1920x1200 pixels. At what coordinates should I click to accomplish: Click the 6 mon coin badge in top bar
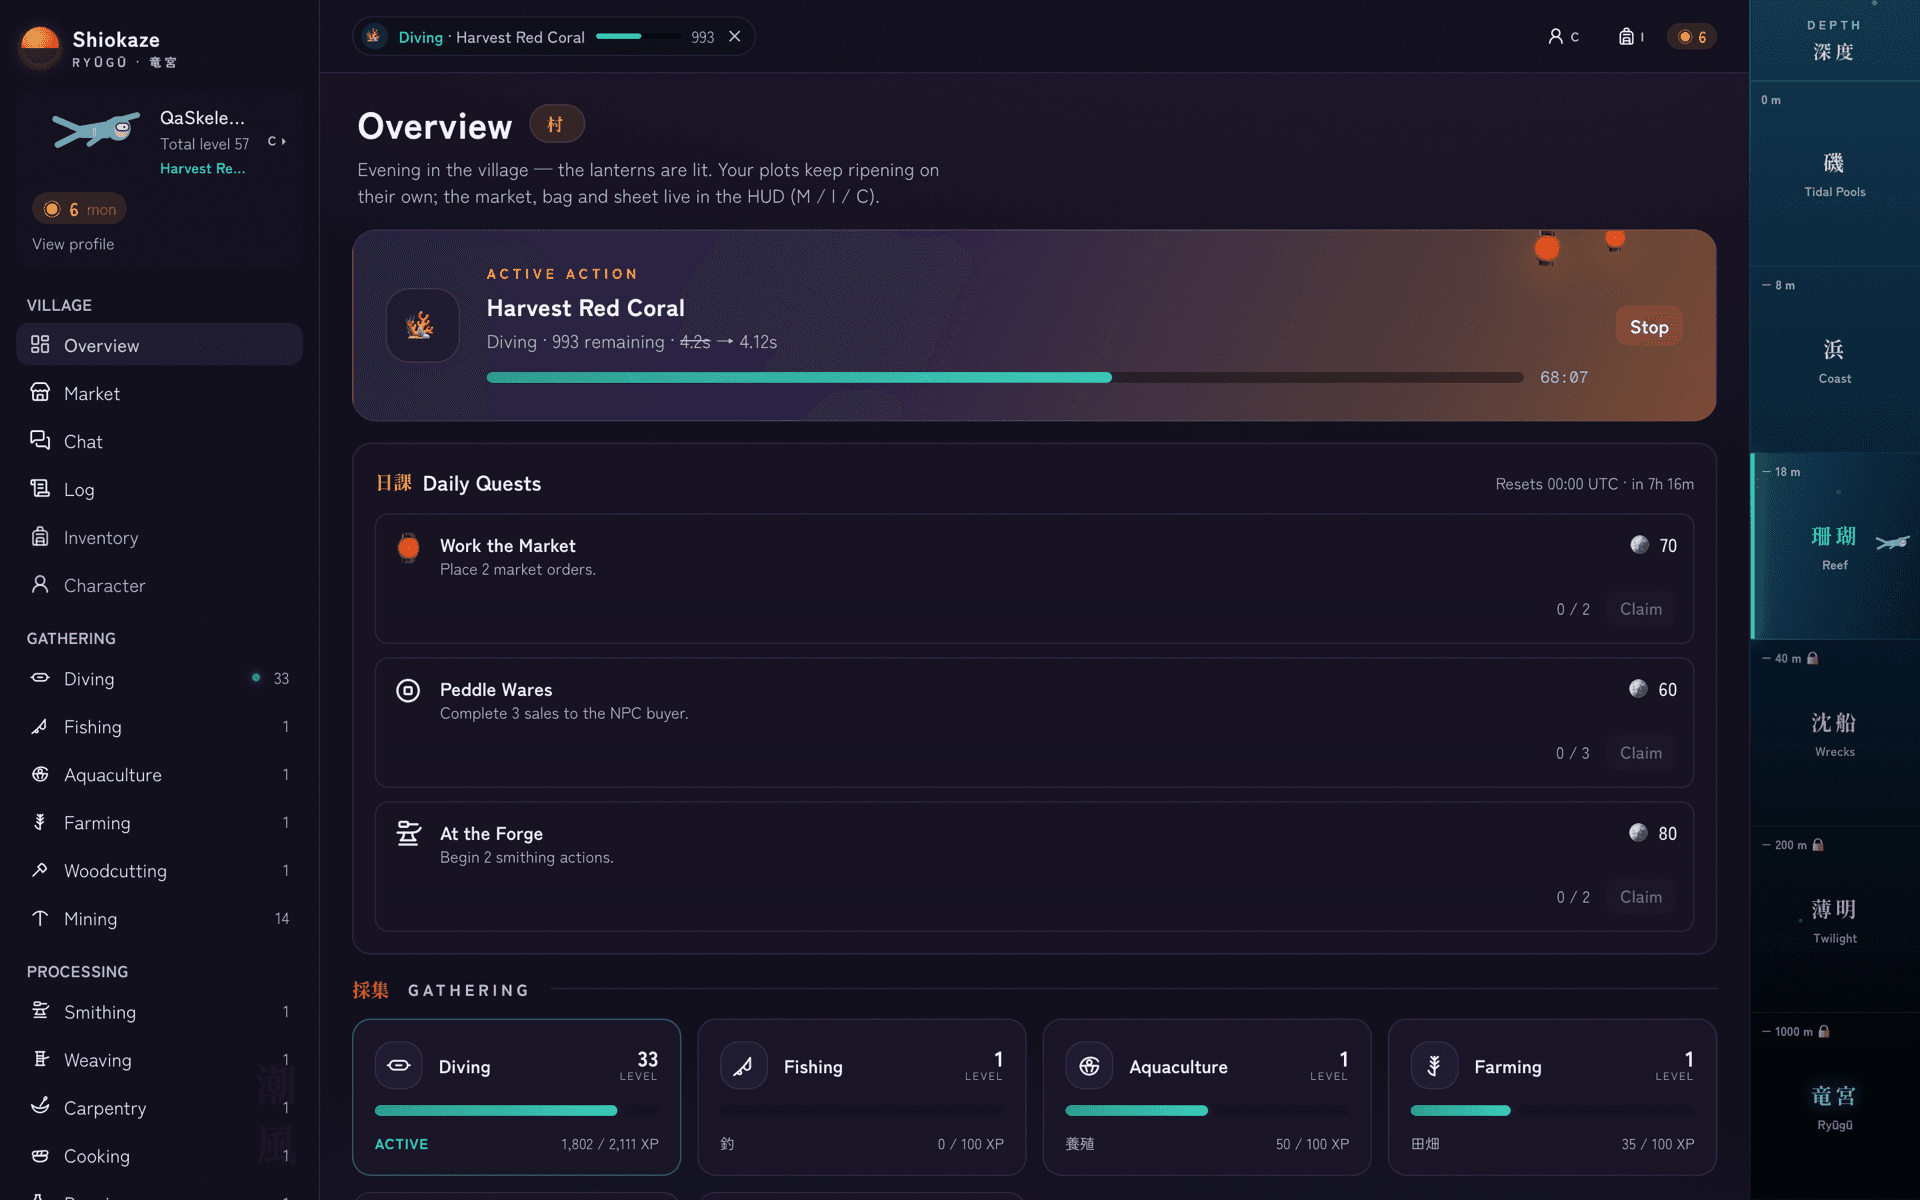pyautogui.click(x=1692, y=36)
